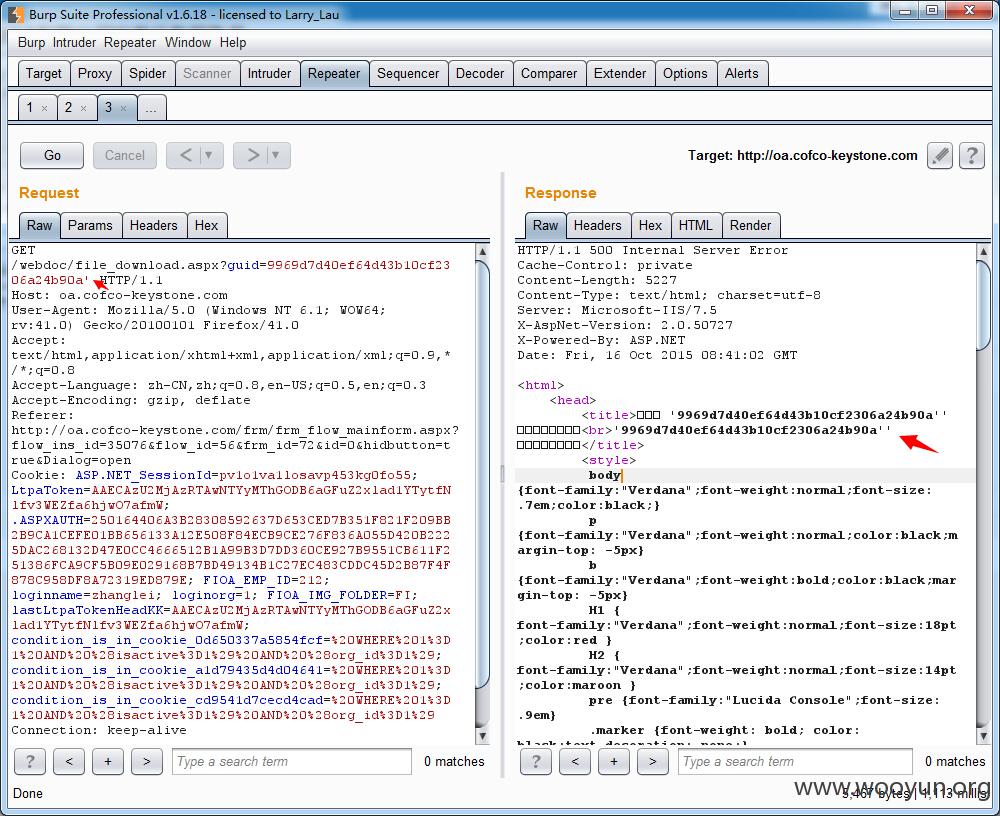Click the request search help question button
The width and height of the screenshot is (1000, 816).
coord(29,761)
